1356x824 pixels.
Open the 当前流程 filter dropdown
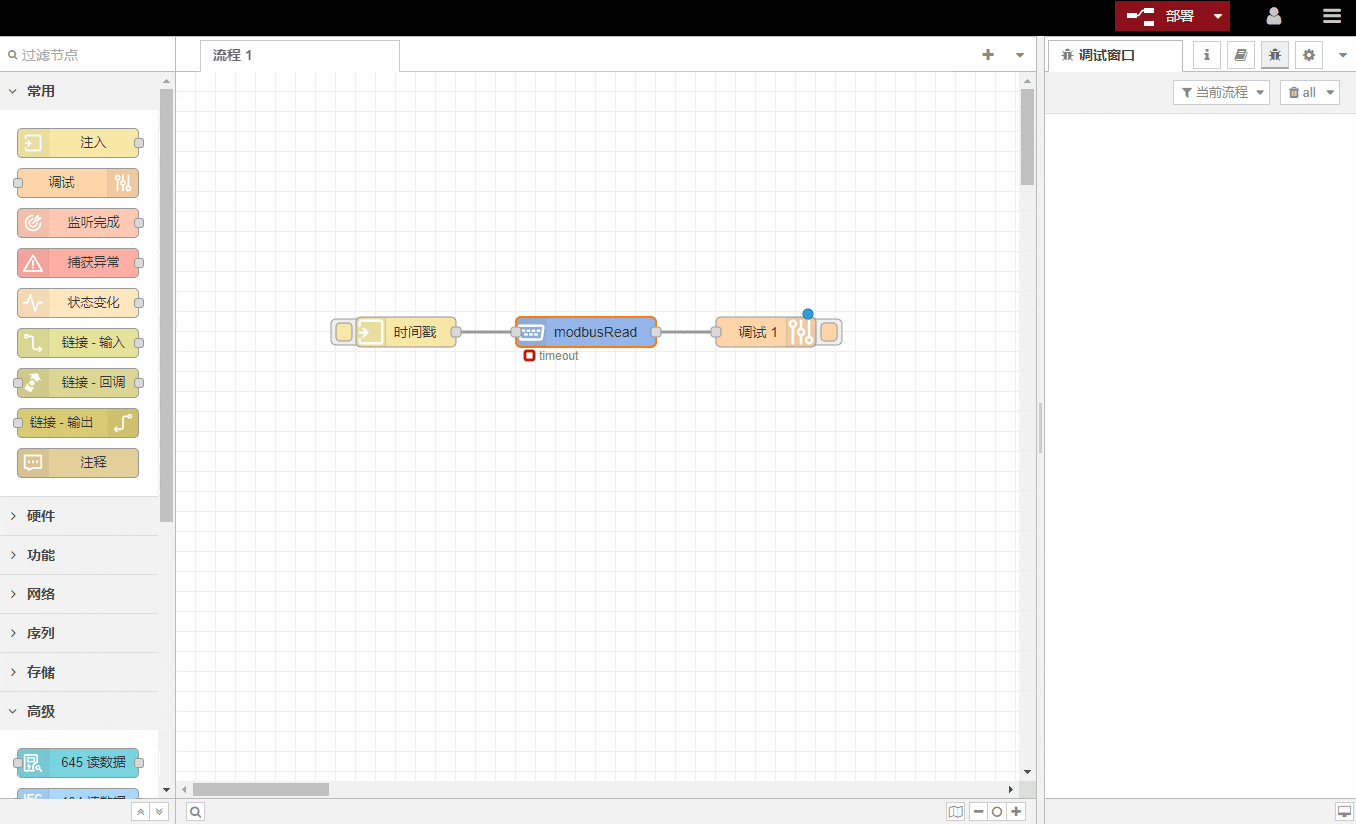pyautogui.click(x=1221, y=92)
